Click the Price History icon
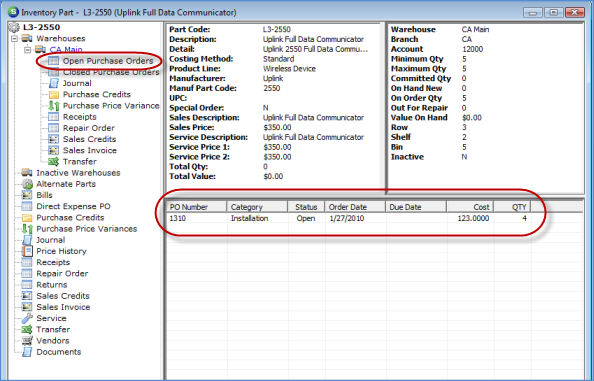Viewport: 594px width, 381px height. point(27,251)
